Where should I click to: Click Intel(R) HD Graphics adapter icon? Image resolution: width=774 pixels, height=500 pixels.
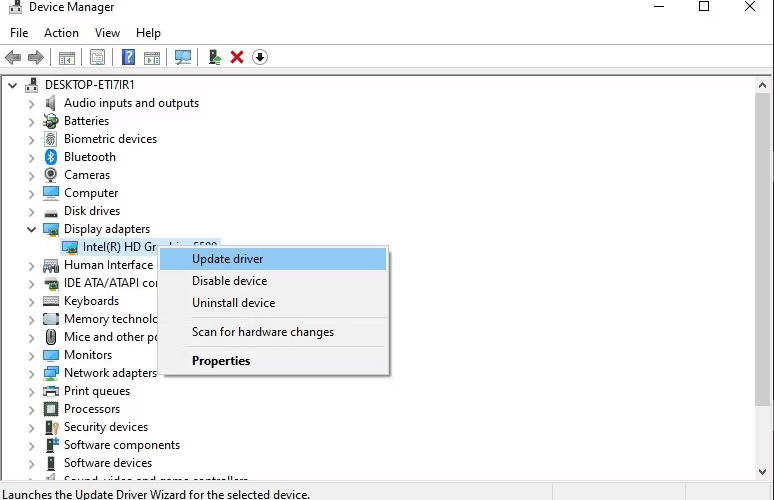(x=70, y=247)
